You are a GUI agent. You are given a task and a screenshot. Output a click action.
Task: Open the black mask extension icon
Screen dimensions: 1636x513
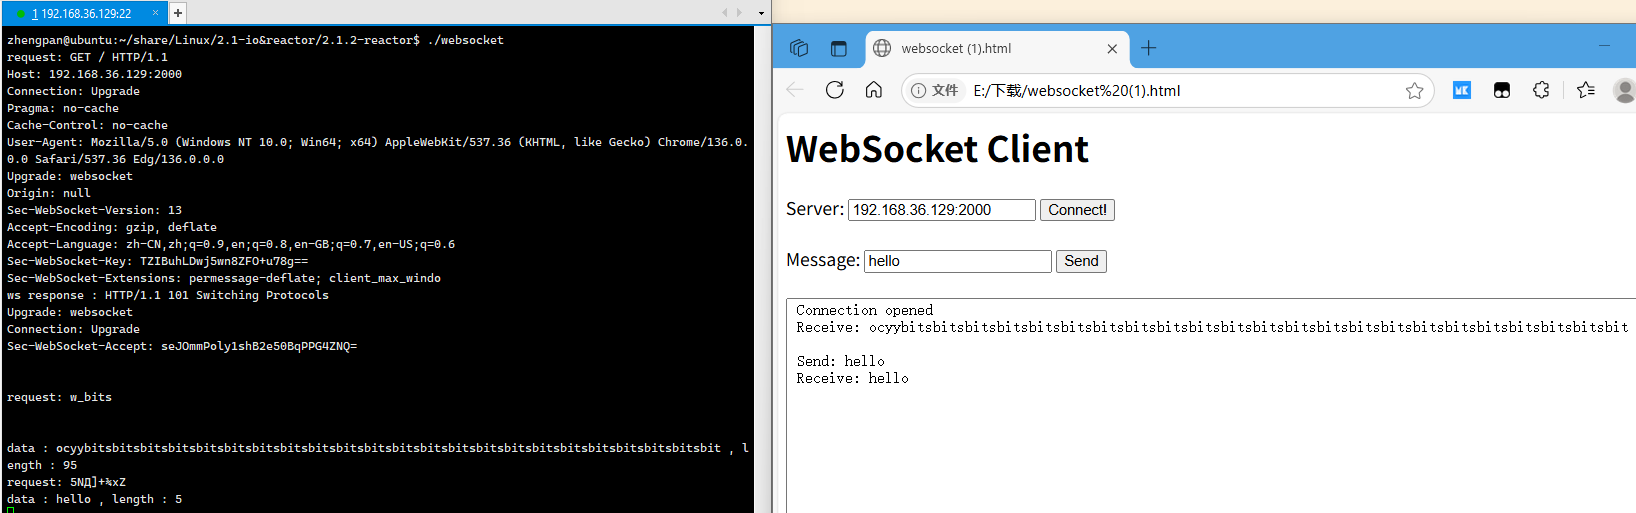point(1502,90)
